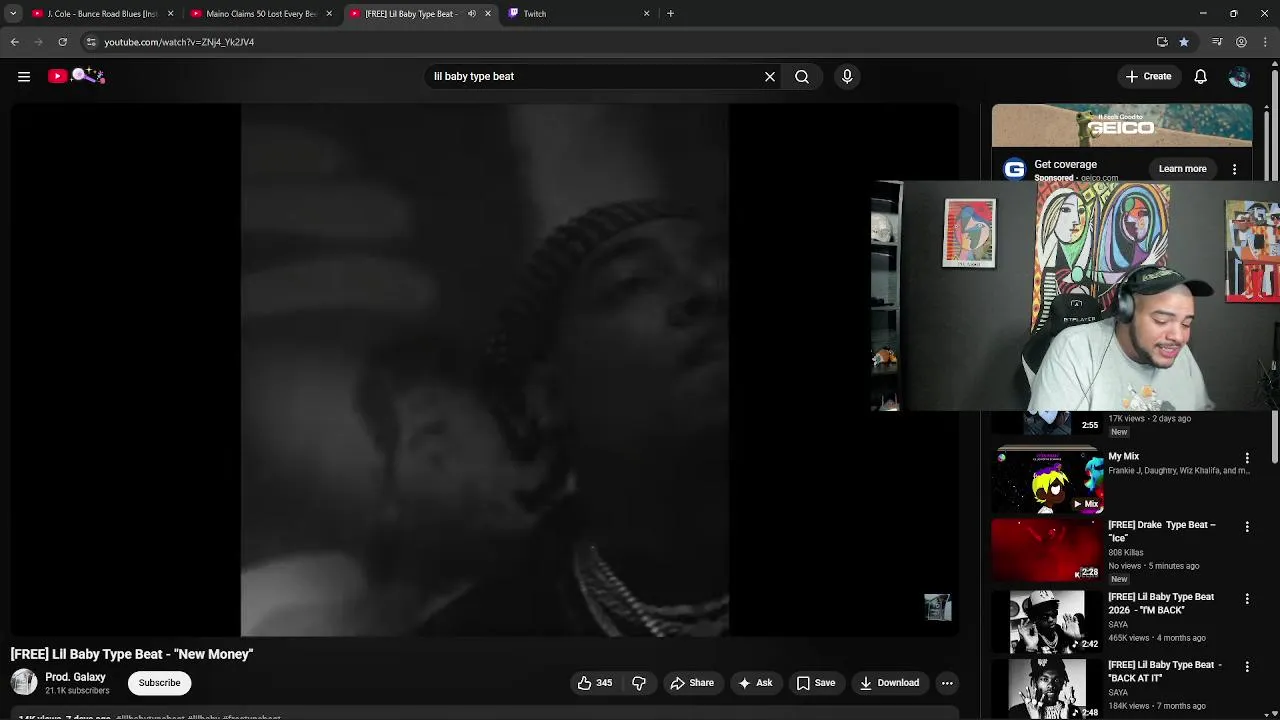Open the browser media control icon
This screenshot has width=1280, height=720.
click(x=1217, y=42)
